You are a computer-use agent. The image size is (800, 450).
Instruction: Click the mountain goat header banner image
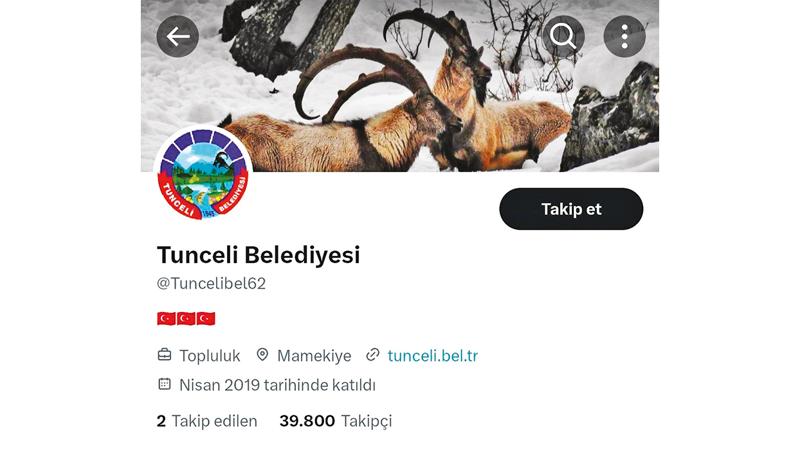(399, 86)
